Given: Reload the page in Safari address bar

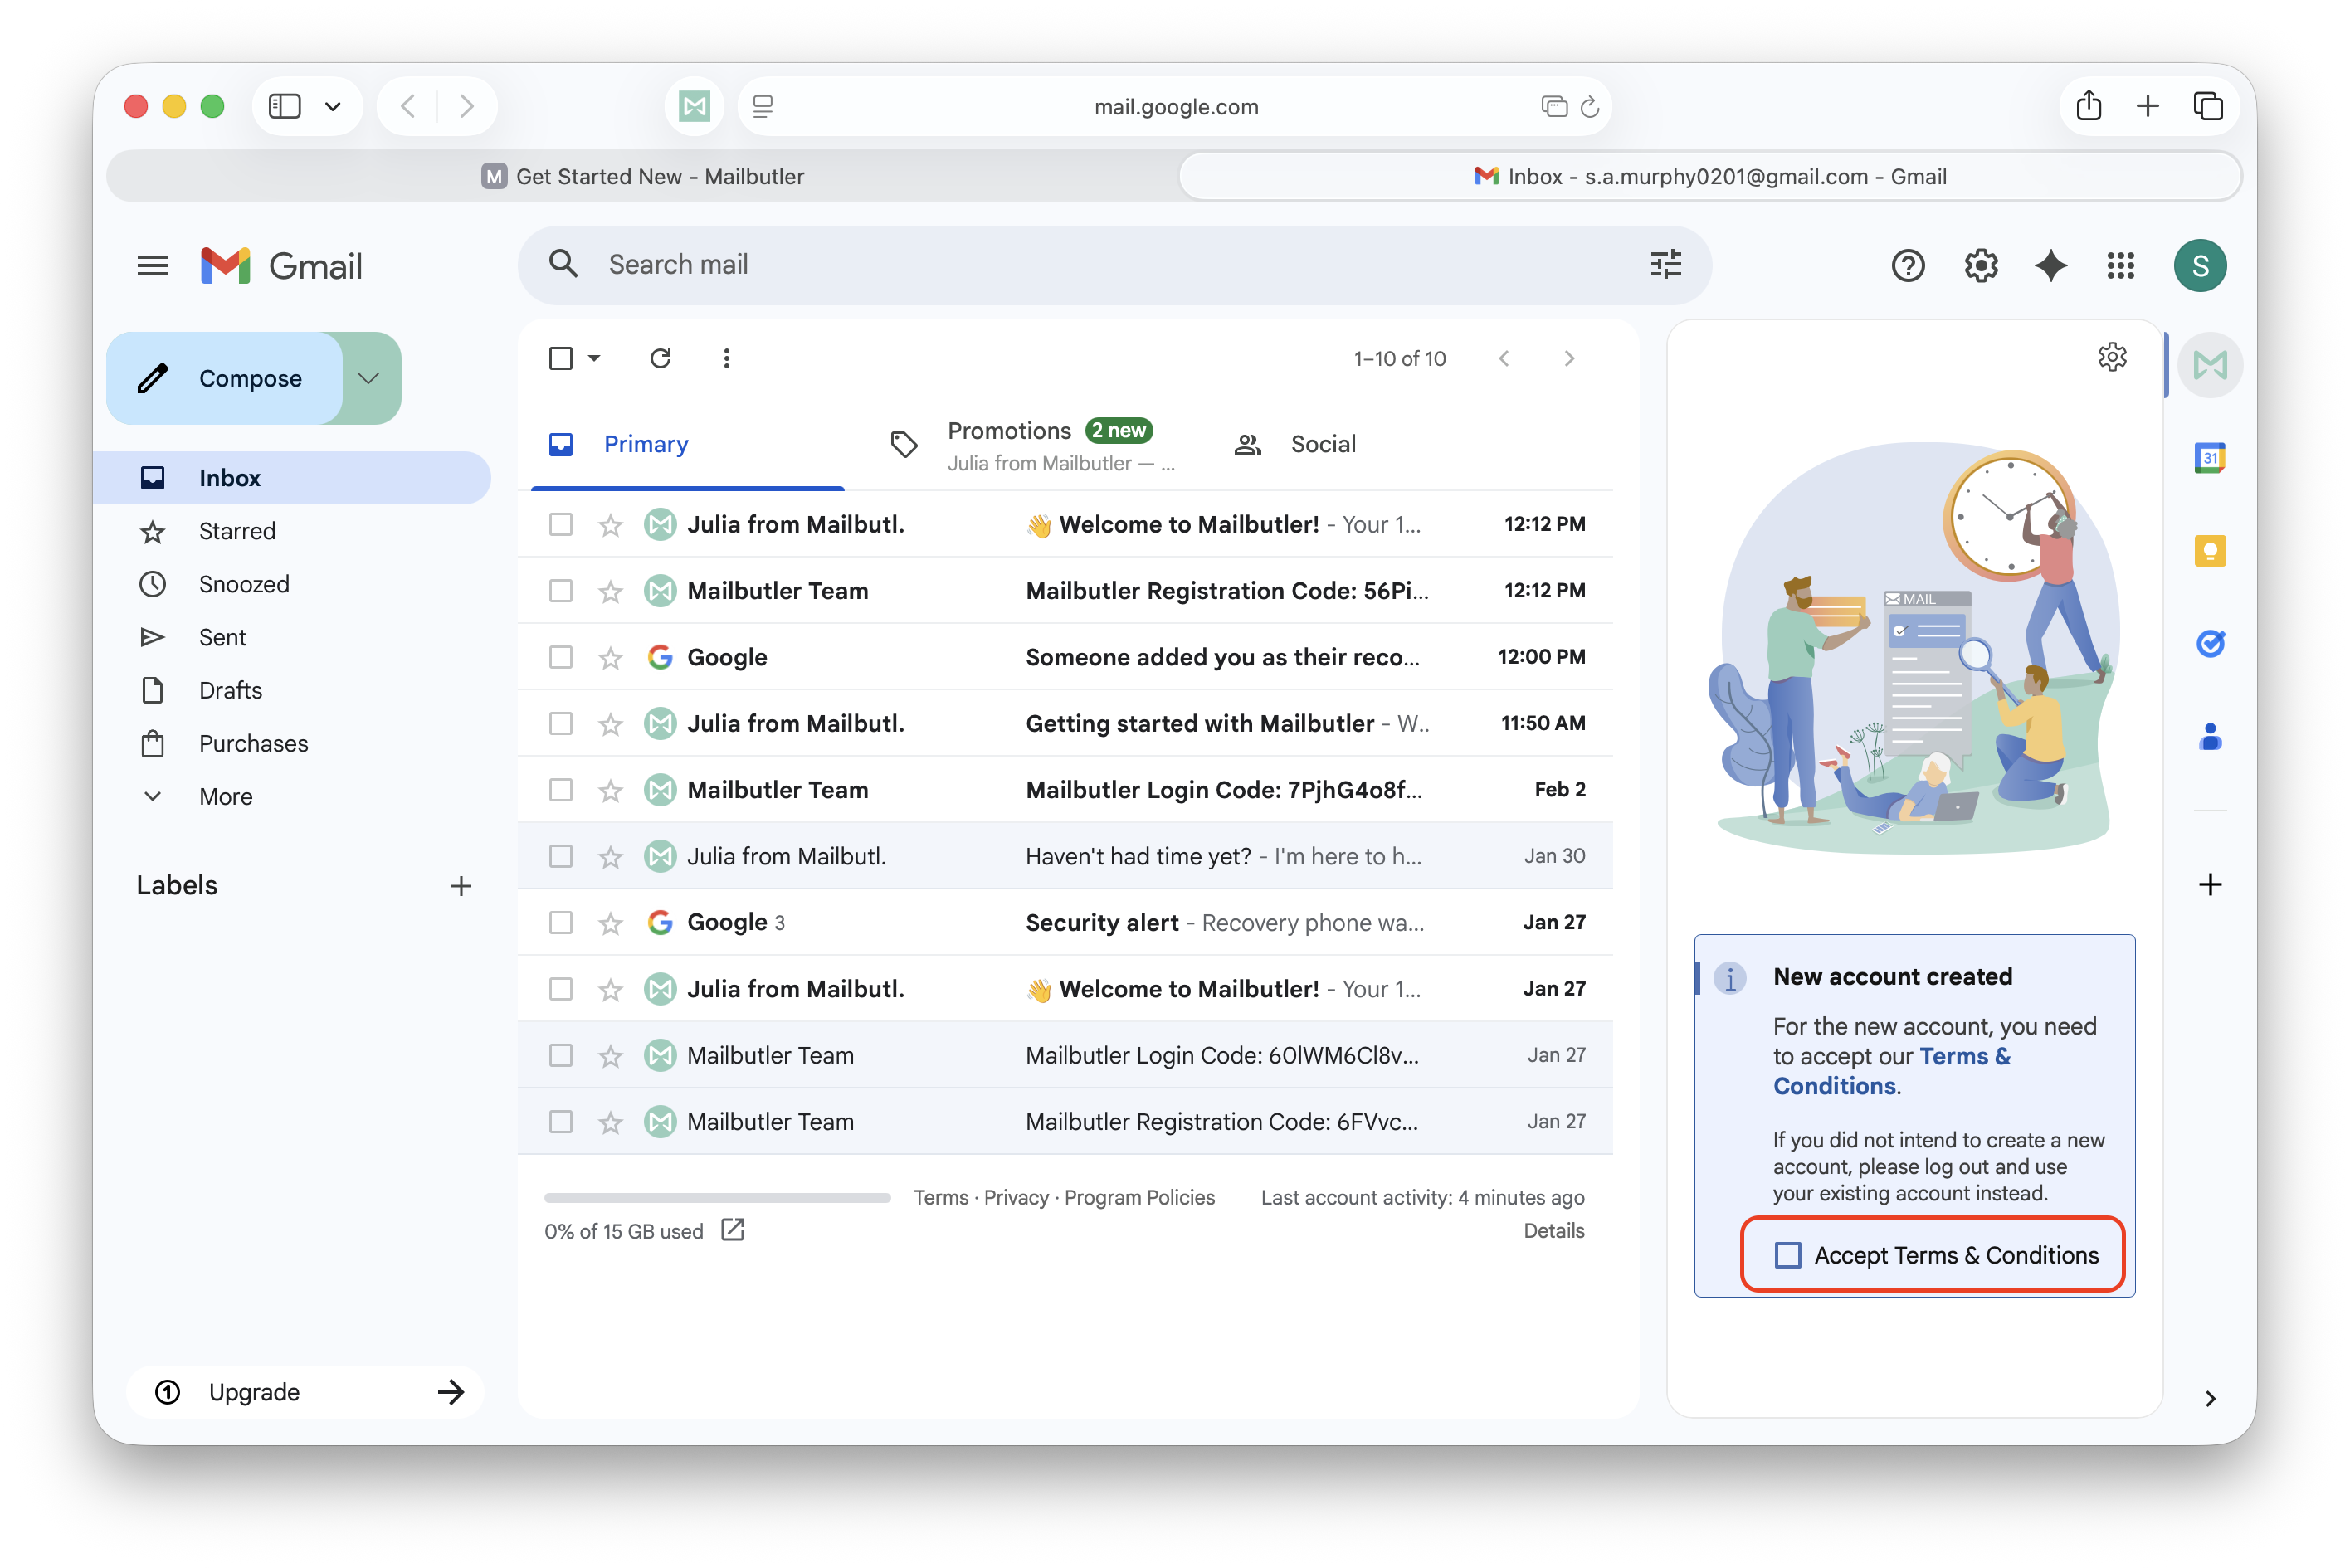Looking at the screenshot, I should pyautogui.click(x=1589, y=106).
